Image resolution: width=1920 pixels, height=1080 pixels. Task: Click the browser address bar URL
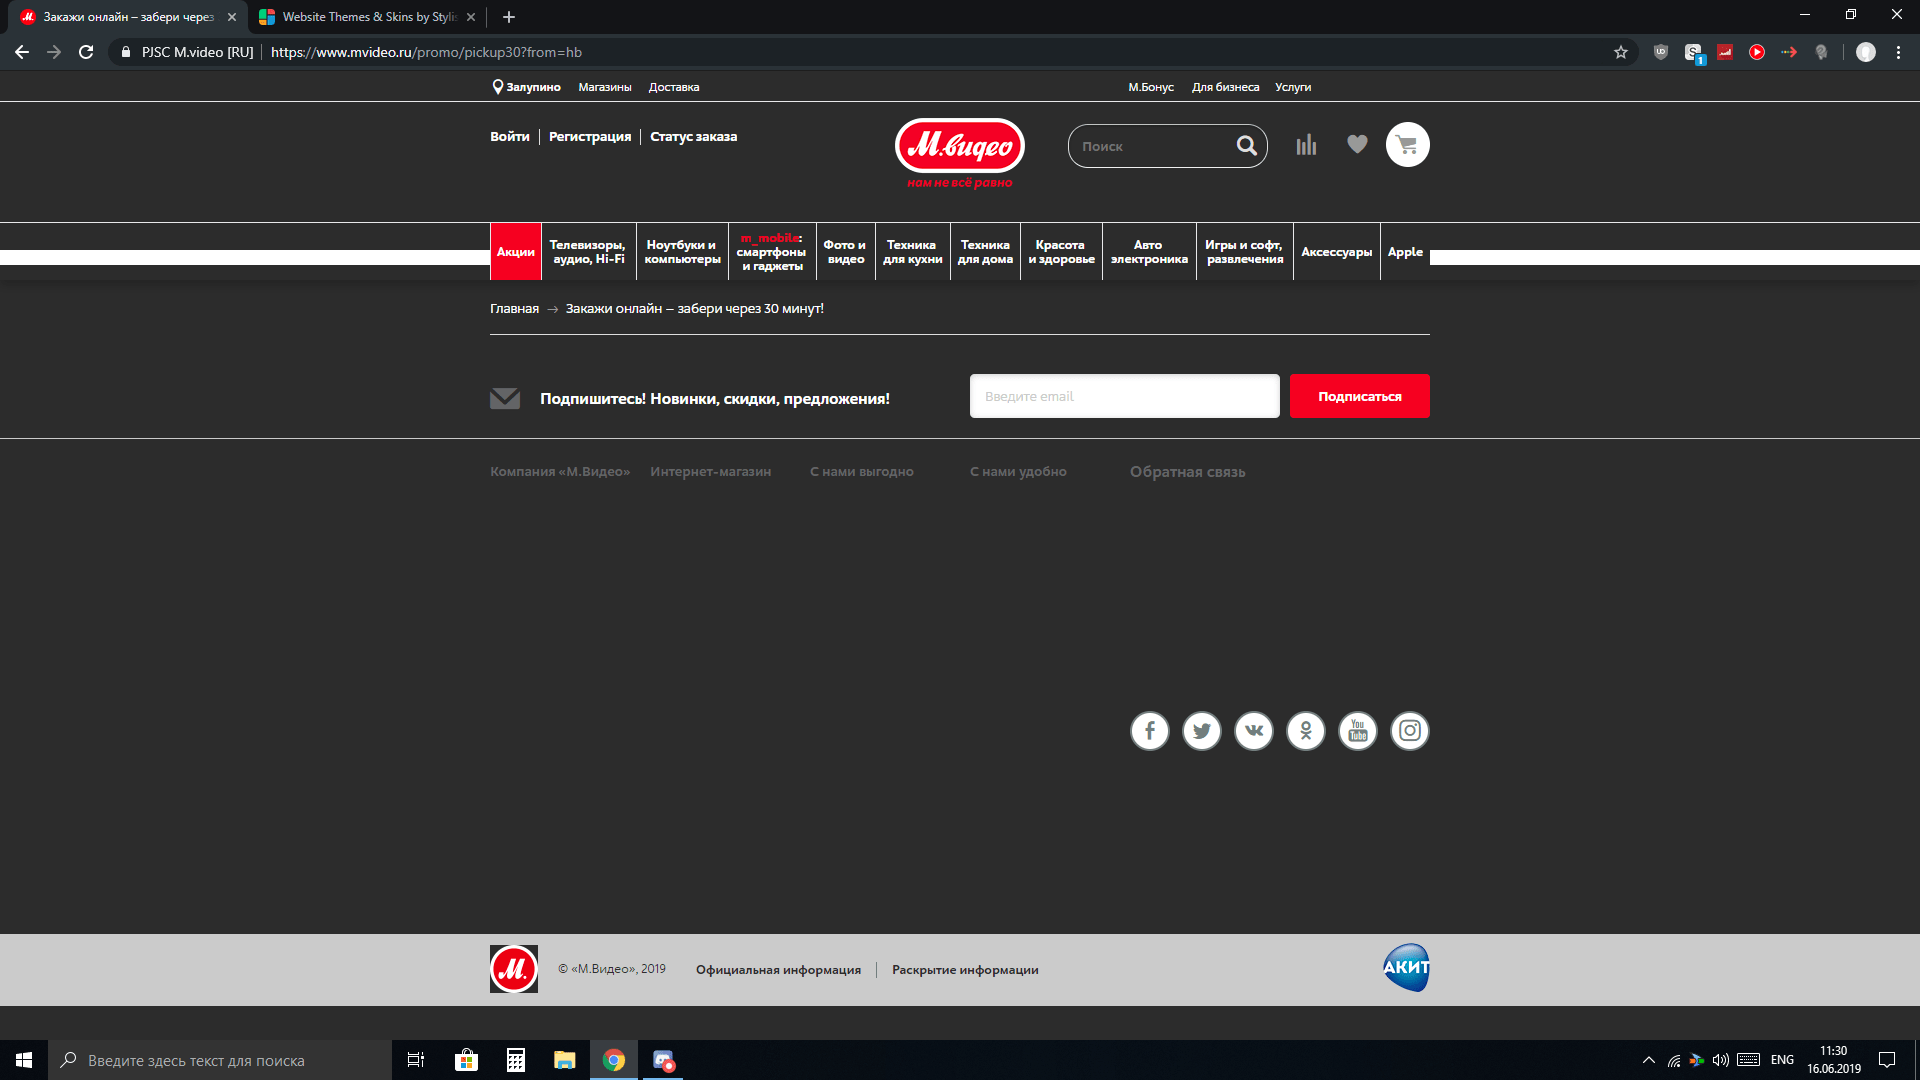[x=426, y=52]
